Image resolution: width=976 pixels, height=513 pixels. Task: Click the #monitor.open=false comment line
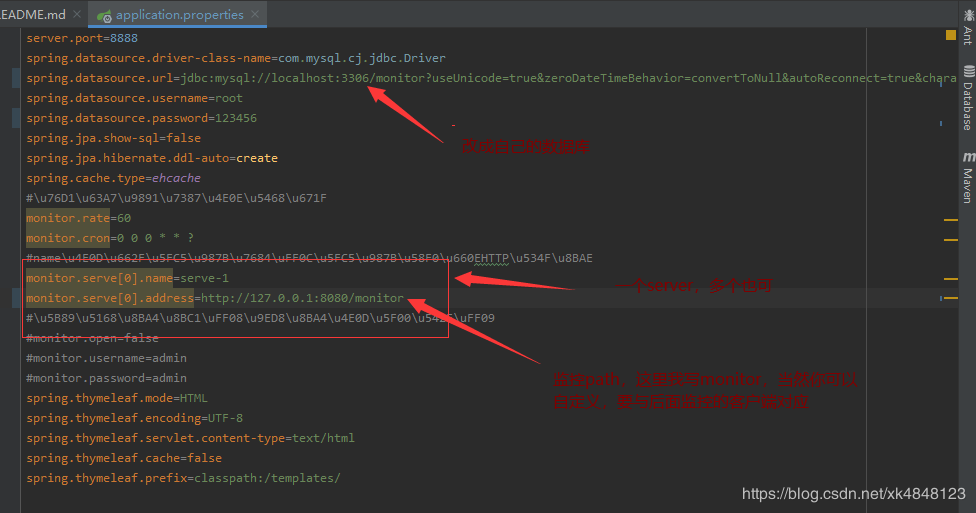pyautogui.click(x=92, y=338)
